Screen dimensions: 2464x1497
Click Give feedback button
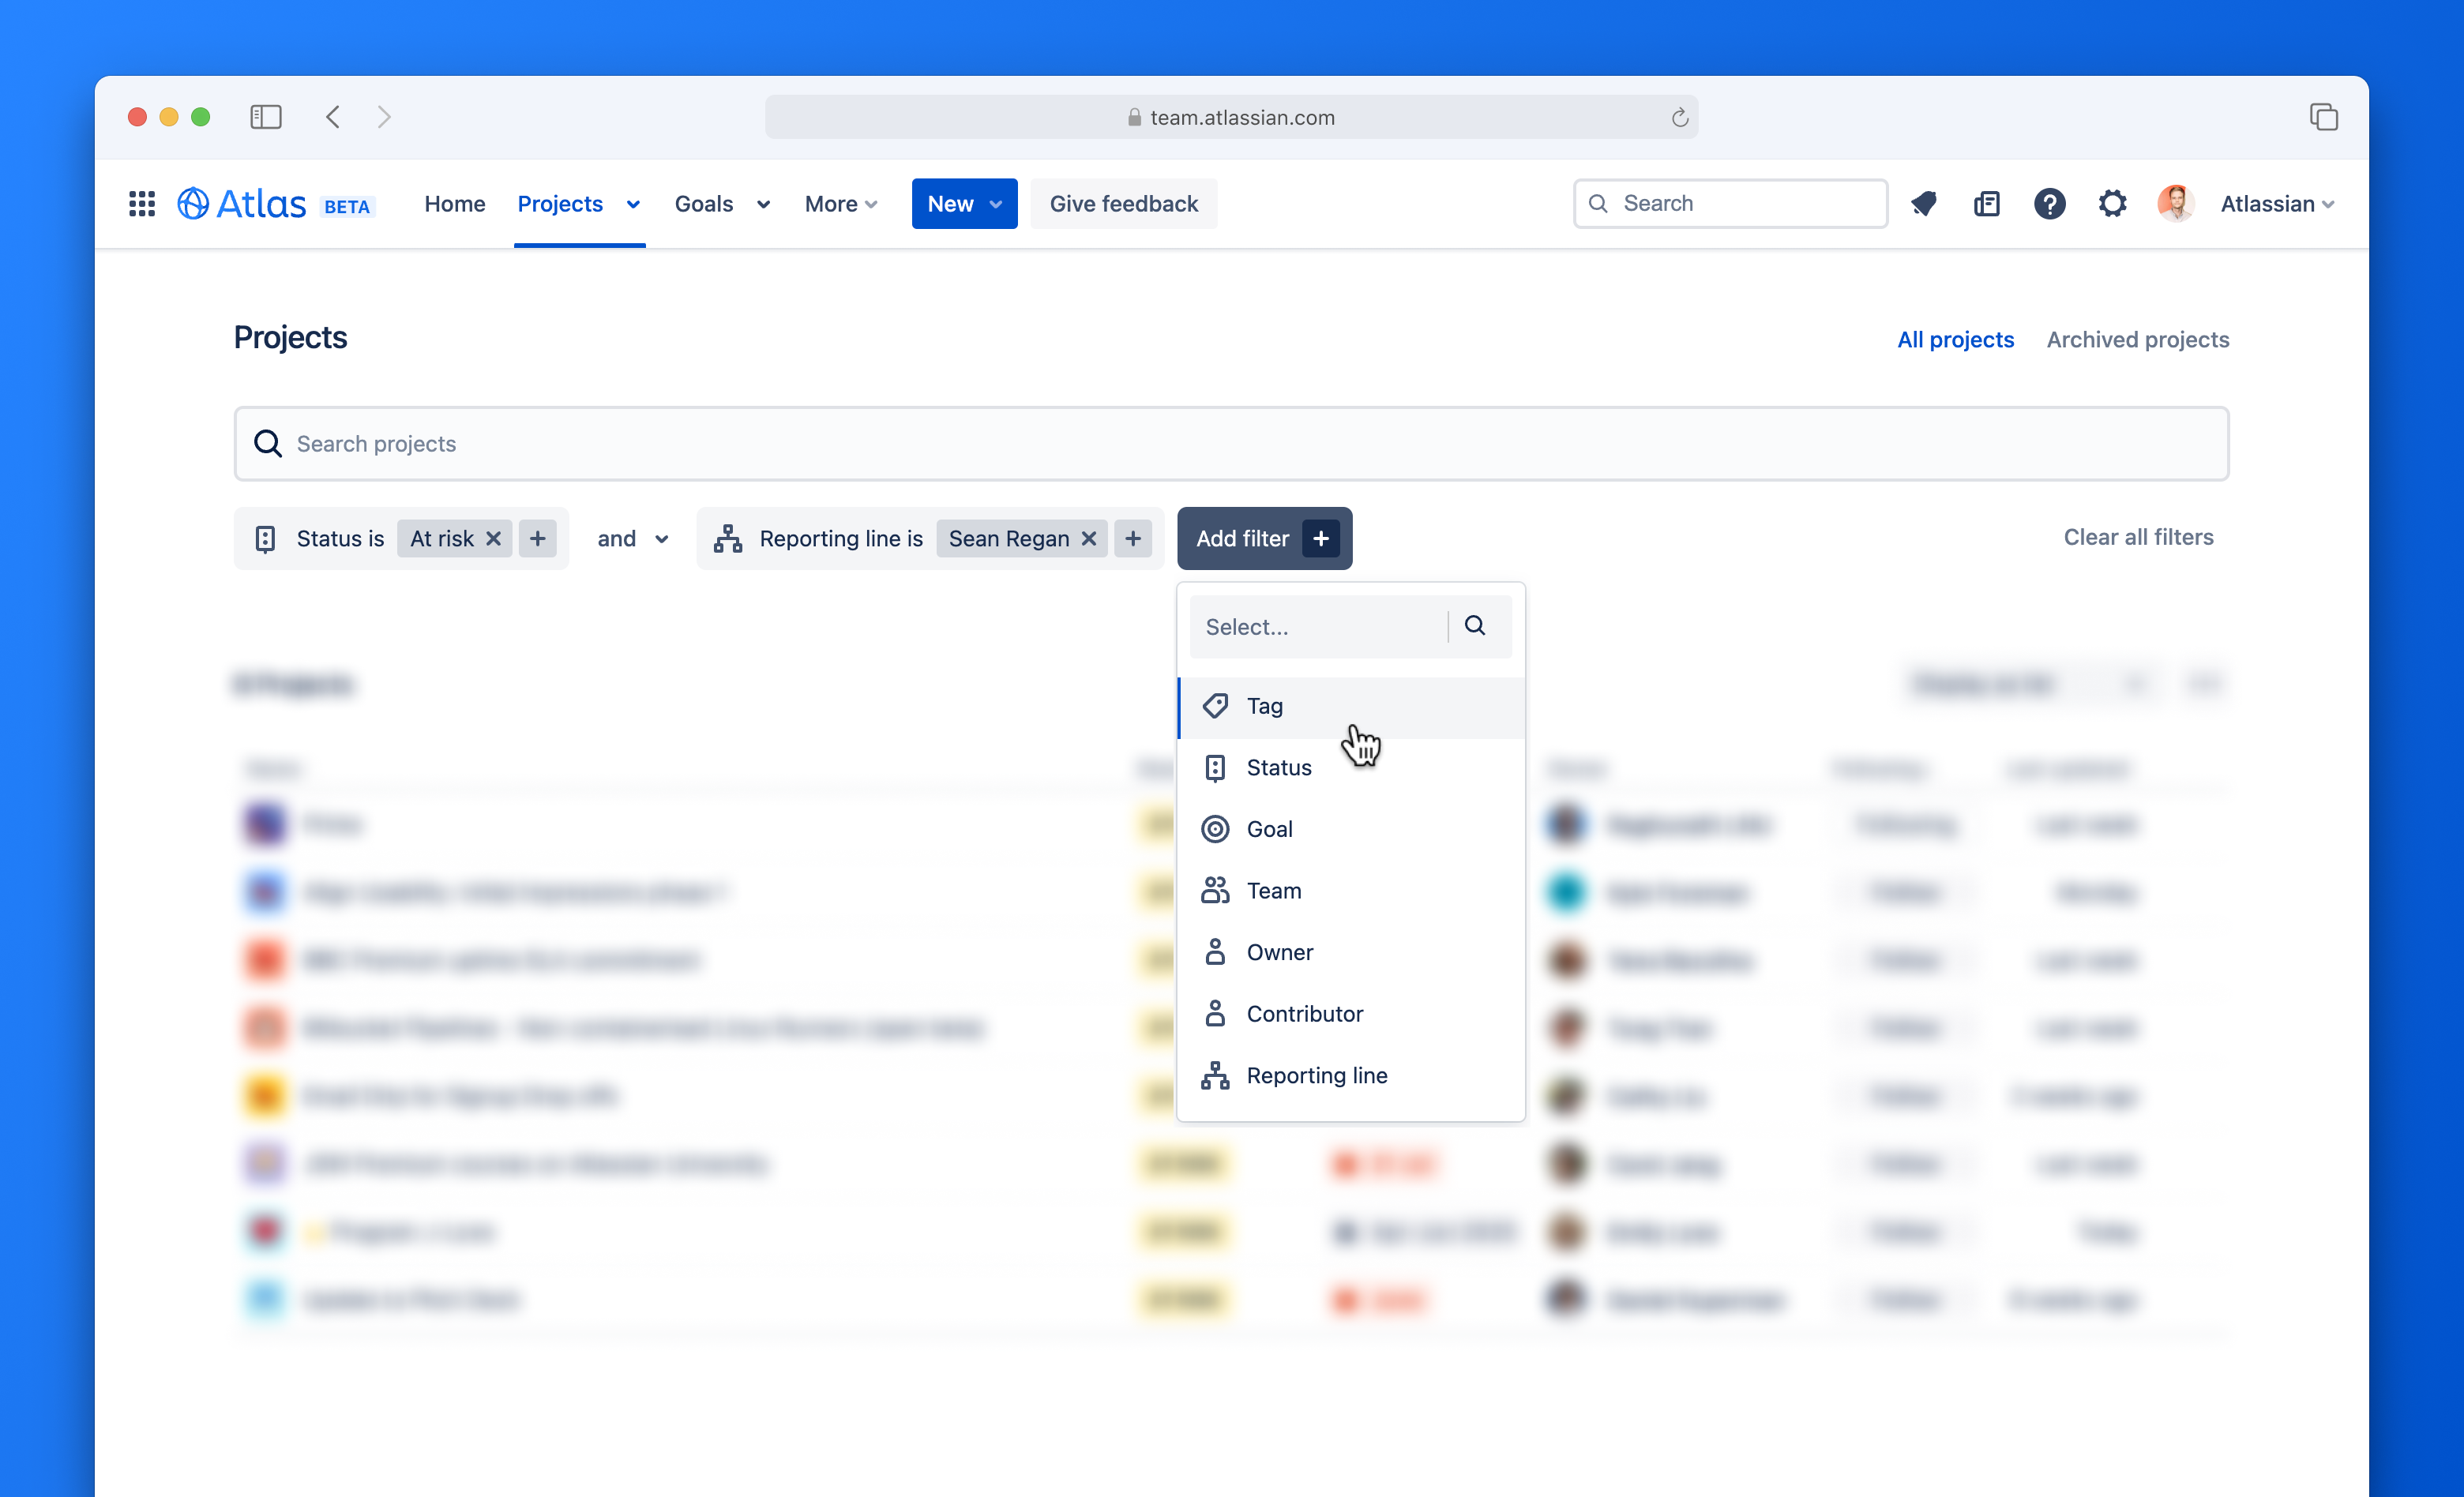(x=1123, y=204)
